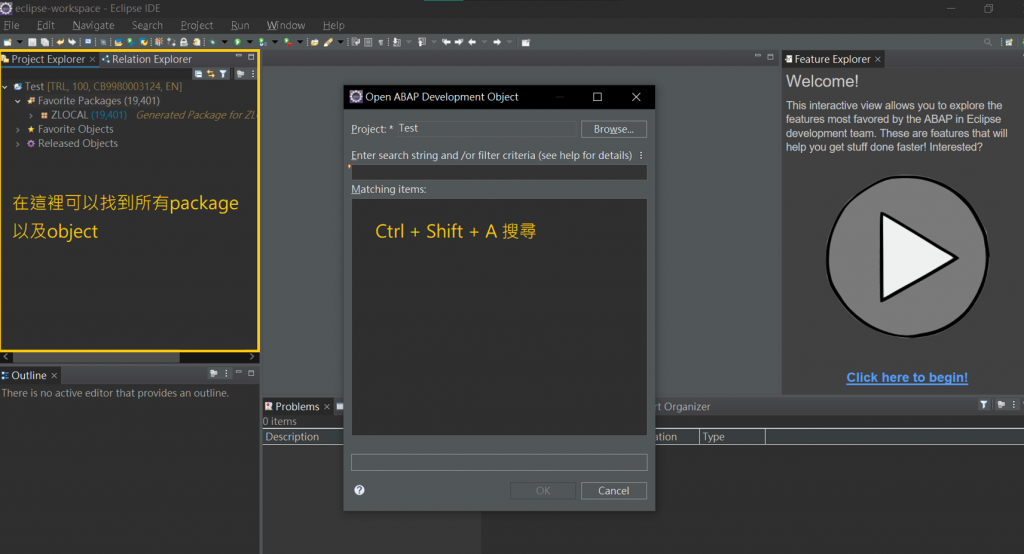
Task: Click the Description column header
Action: point(302,436)
